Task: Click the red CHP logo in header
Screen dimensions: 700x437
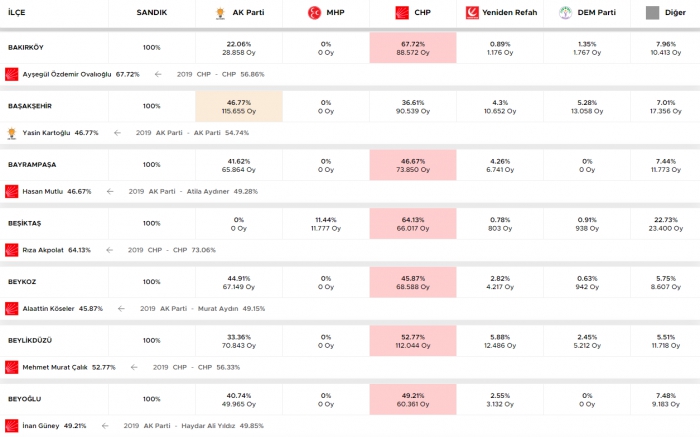Action: 401,13
